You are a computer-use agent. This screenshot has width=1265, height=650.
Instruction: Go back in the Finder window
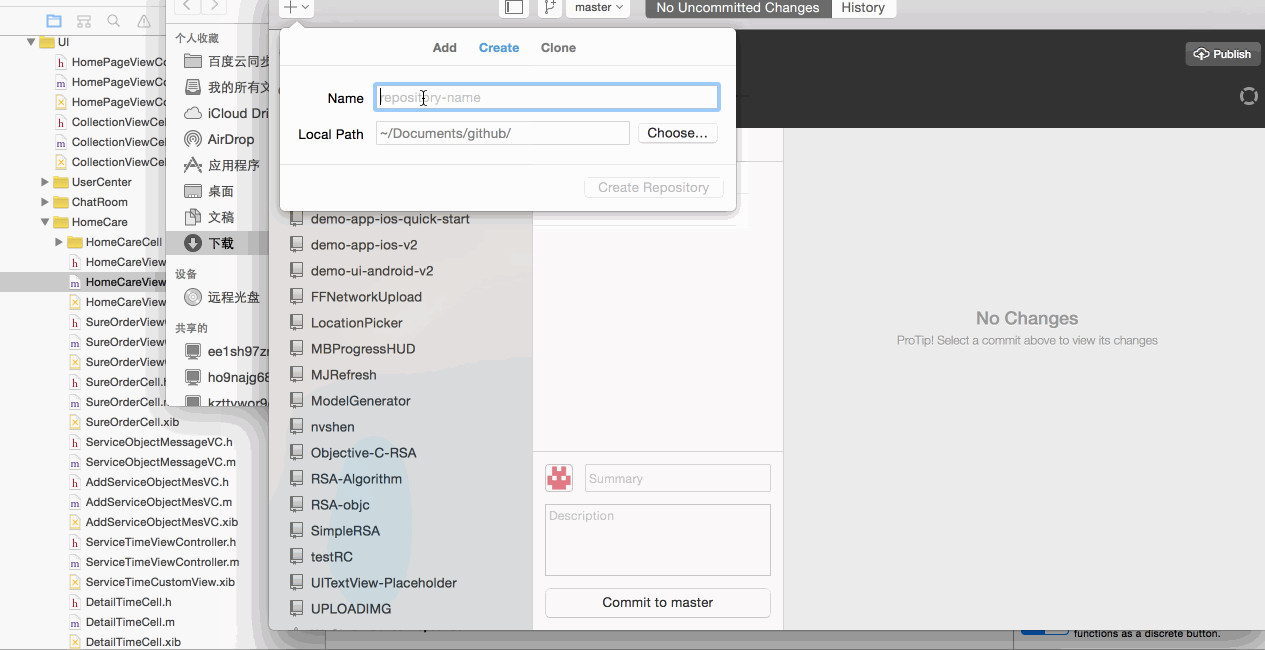tap(187, 7)
